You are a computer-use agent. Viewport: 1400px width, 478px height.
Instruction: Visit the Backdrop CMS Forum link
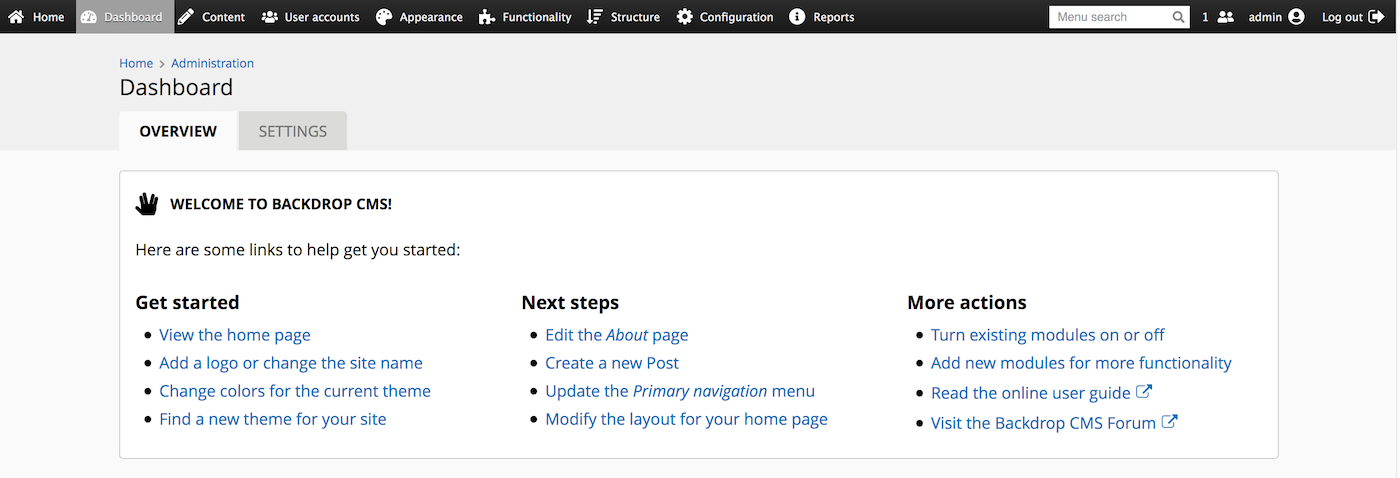1043,423
